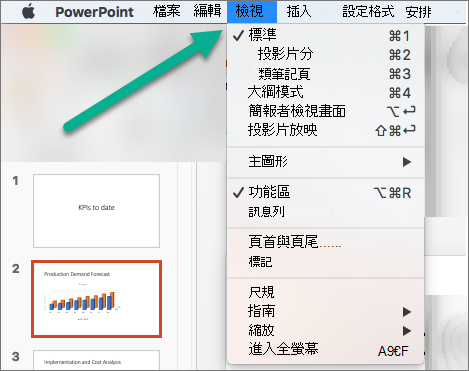Toggle the 功能區 ribbon option
469x371 pixels.
[325, 193]
